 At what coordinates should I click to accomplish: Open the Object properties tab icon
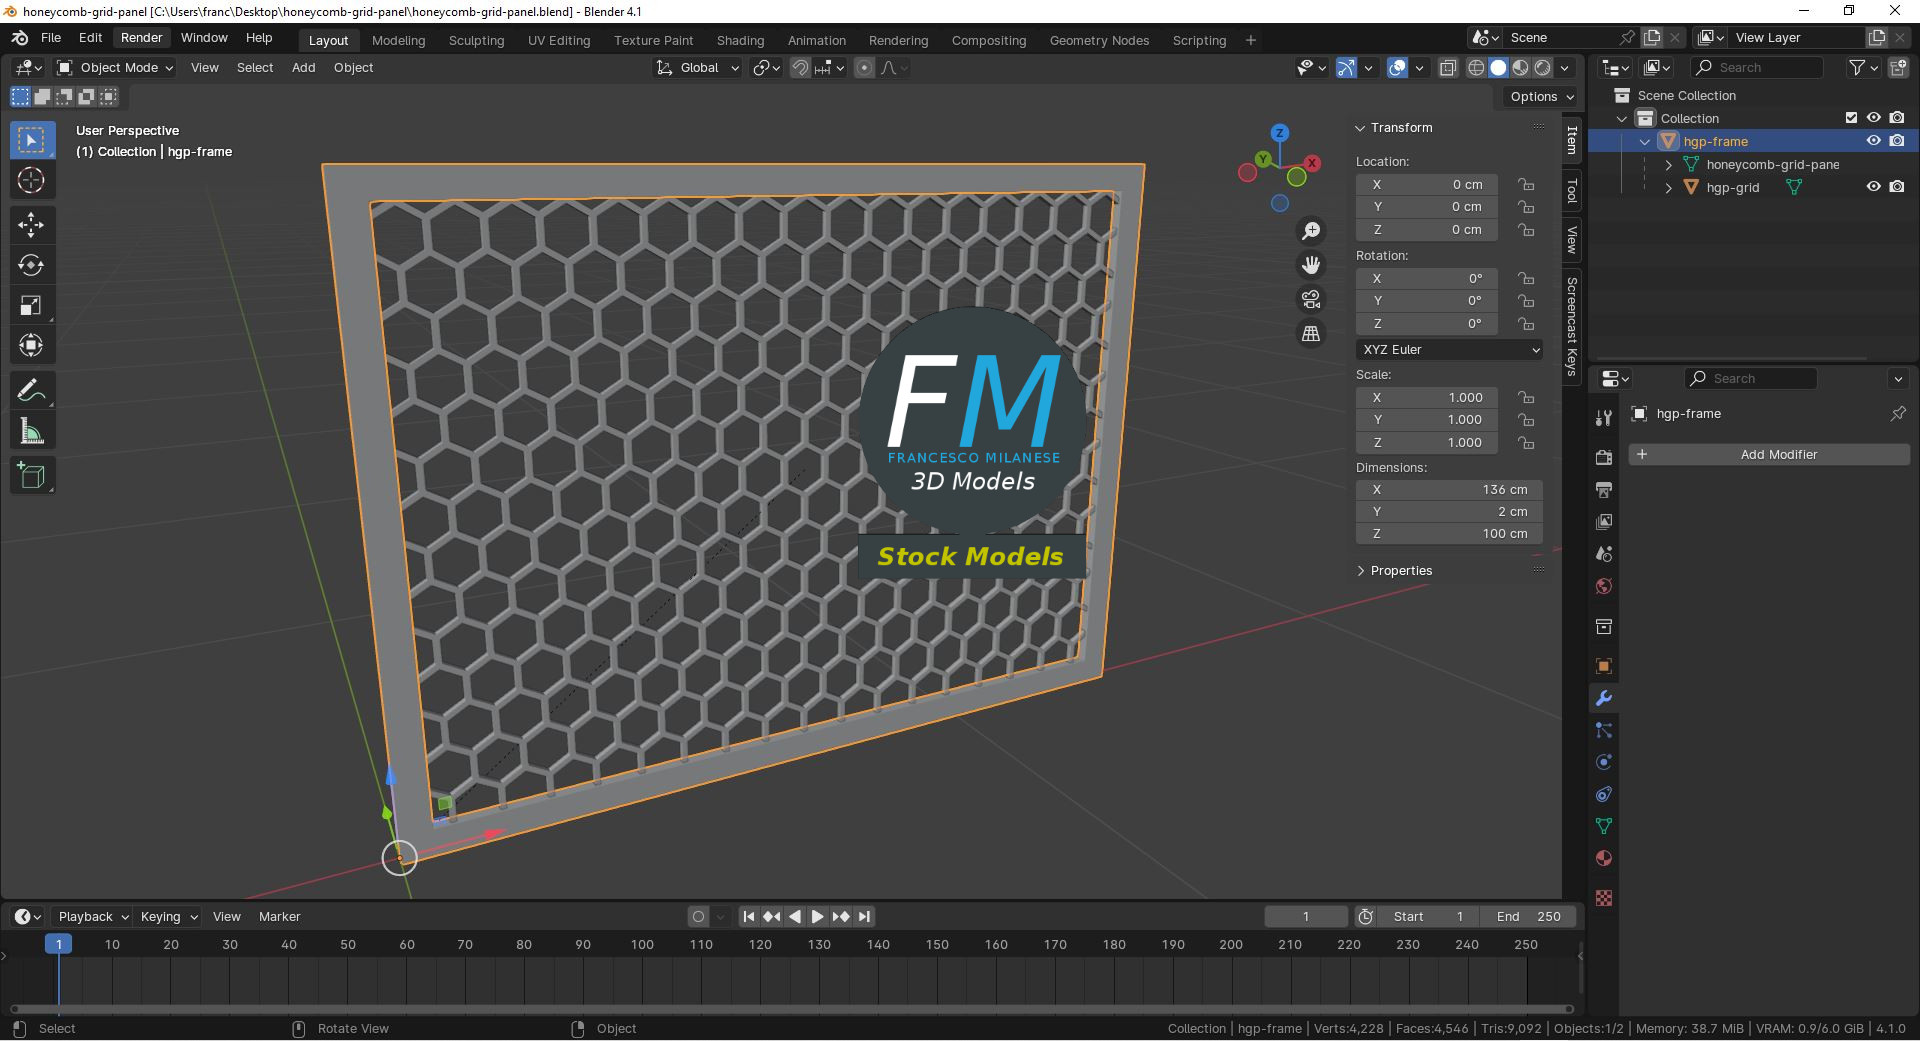[1604, 666]
